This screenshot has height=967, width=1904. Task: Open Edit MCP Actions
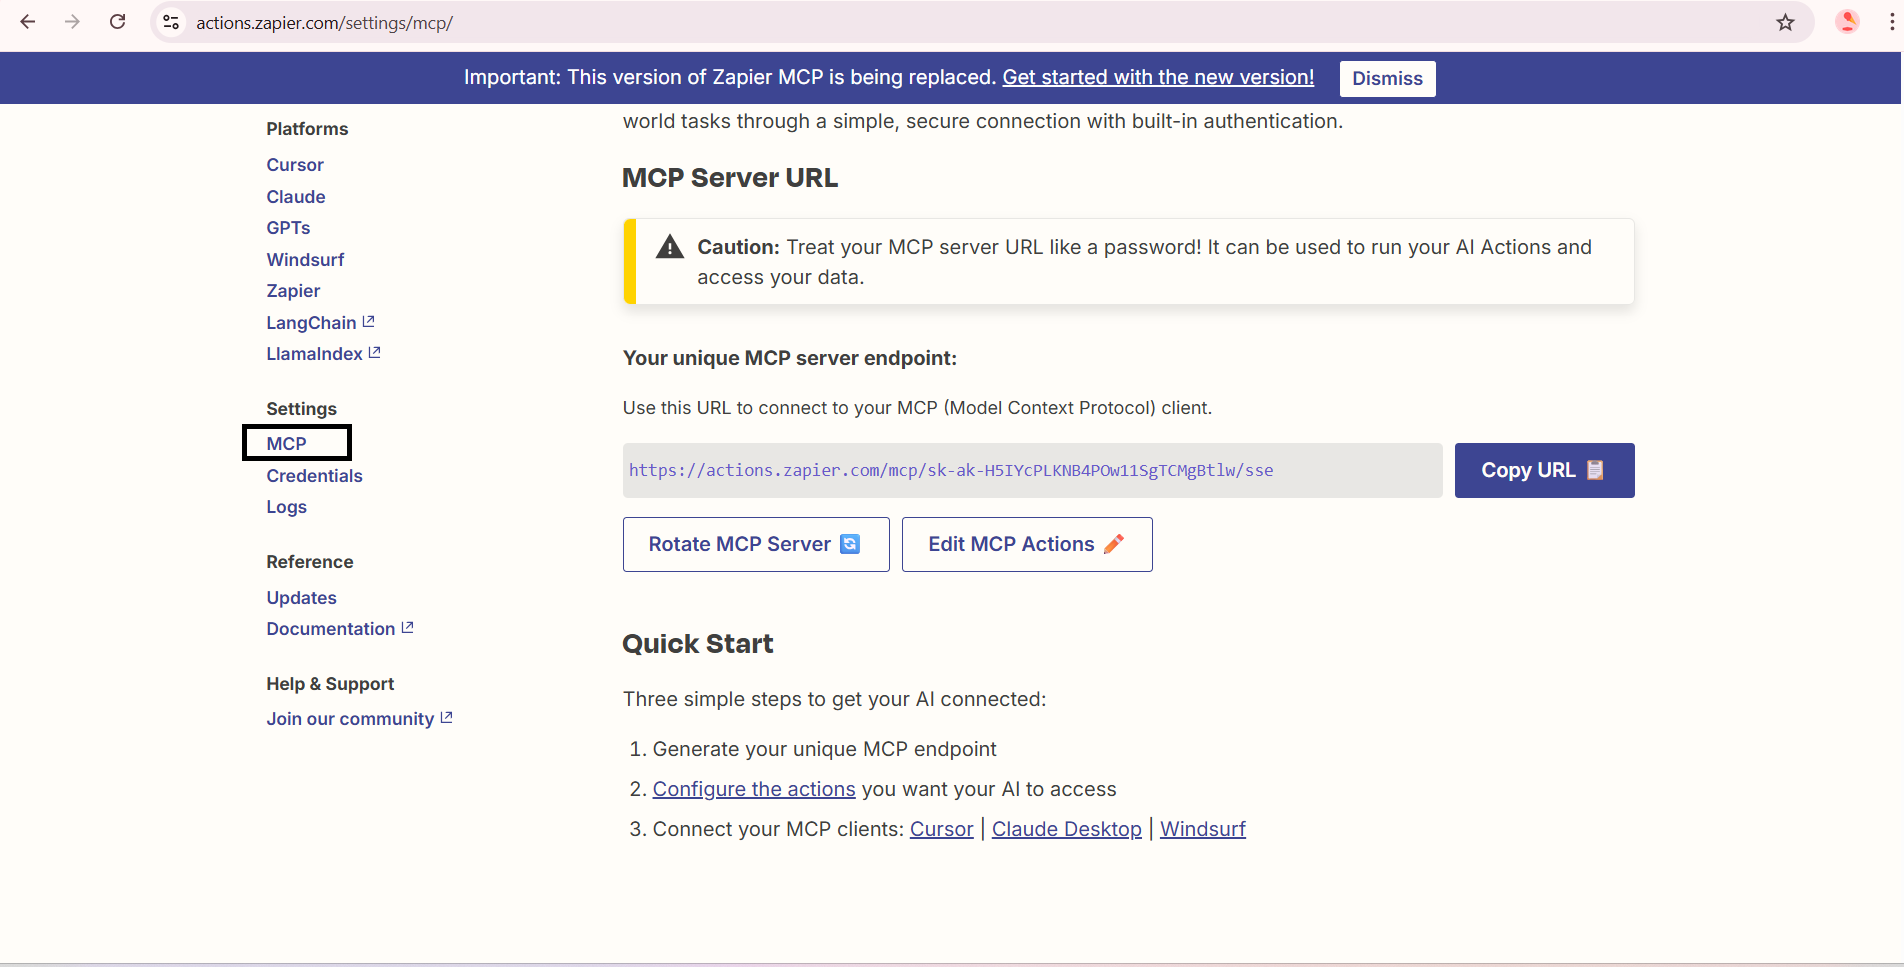pos(1026,544)
